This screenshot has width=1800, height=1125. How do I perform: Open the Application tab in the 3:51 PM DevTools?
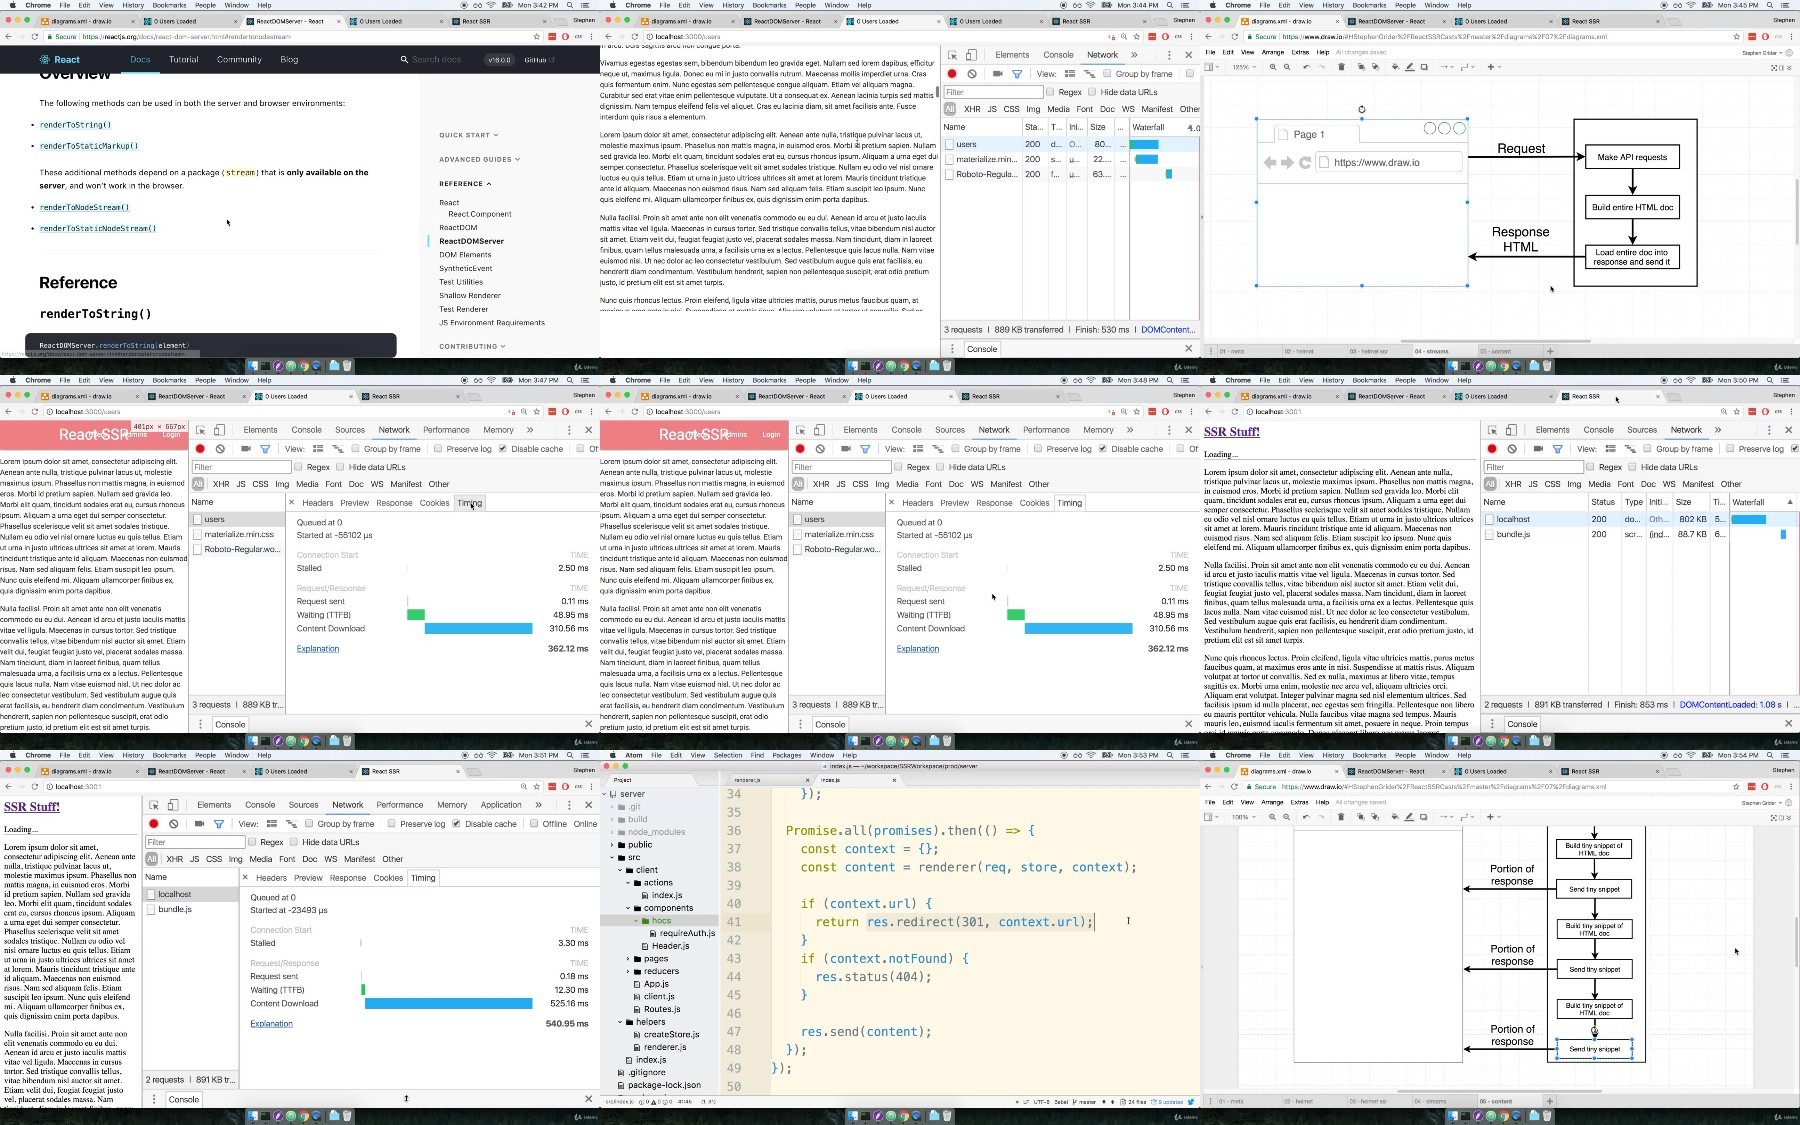501,805
